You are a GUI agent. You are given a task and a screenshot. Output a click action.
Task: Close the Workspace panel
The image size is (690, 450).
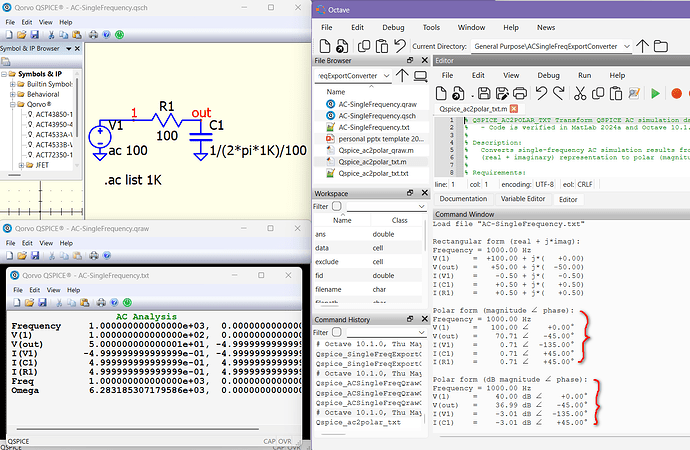pyautogui.click(x=425, y=193)
